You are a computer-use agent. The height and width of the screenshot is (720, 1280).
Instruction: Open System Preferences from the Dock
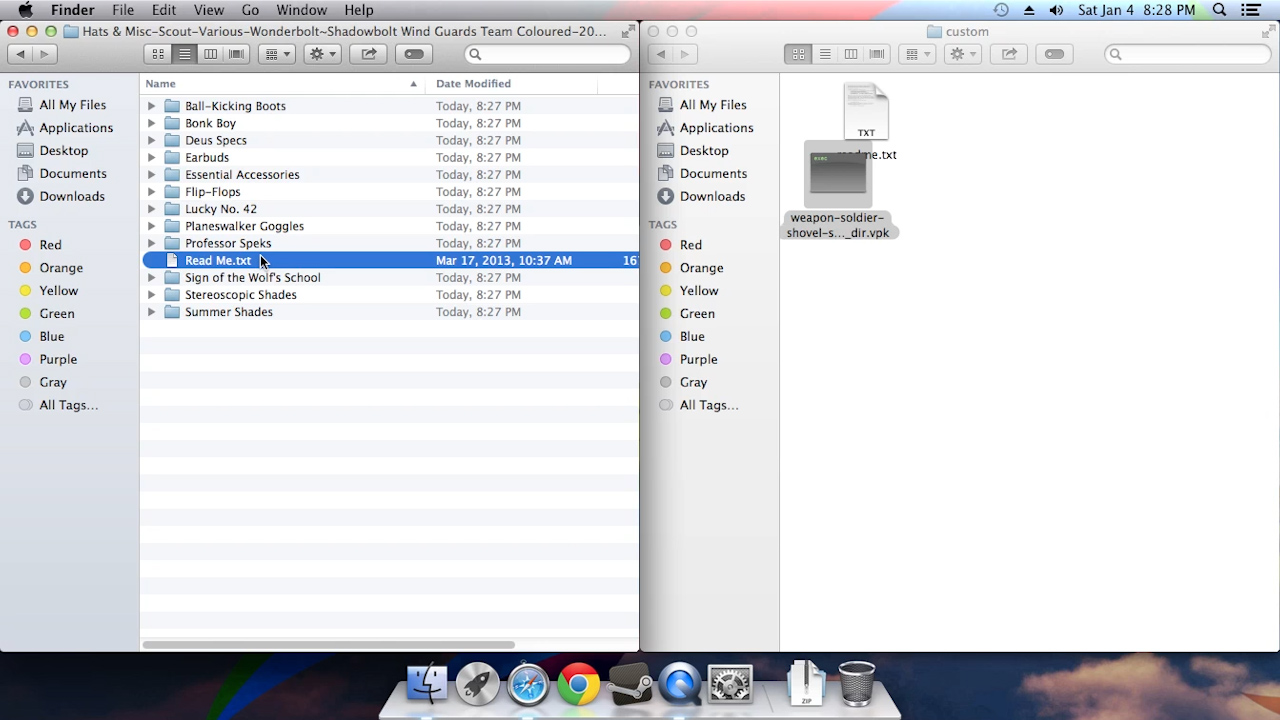pos(730,685)
